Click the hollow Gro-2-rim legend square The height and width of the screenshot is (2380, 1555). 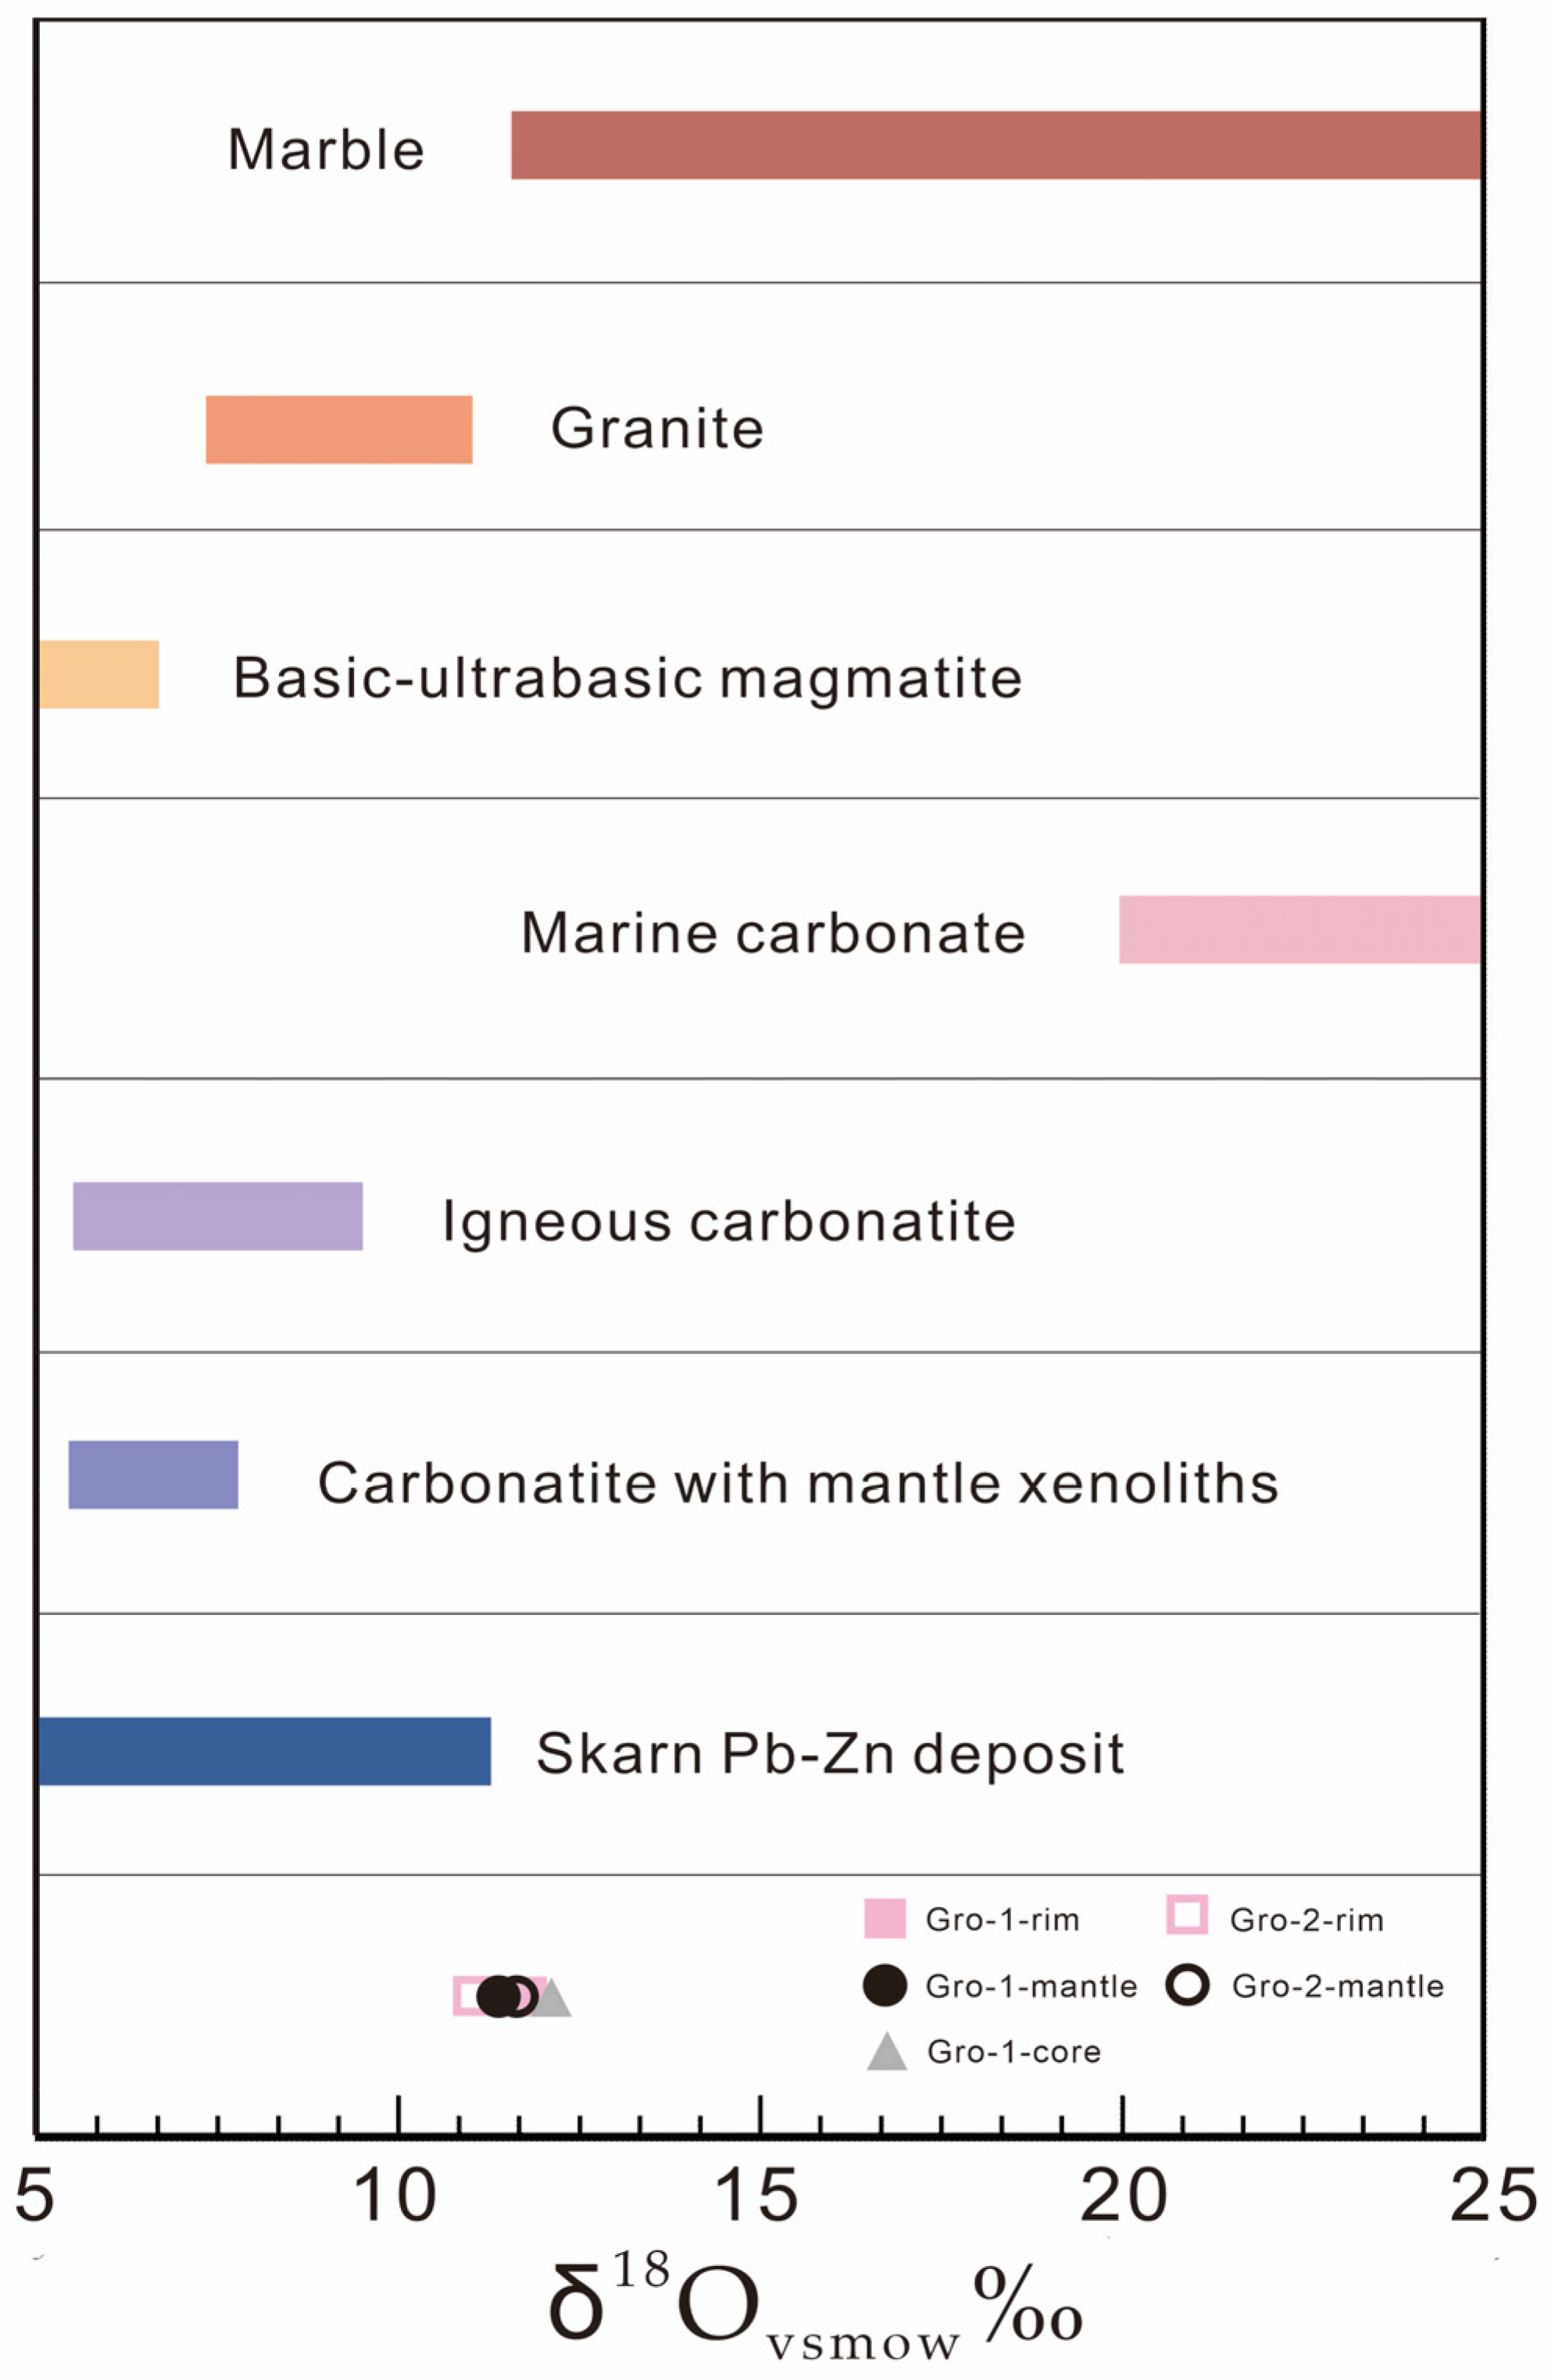point(1187,1915)
